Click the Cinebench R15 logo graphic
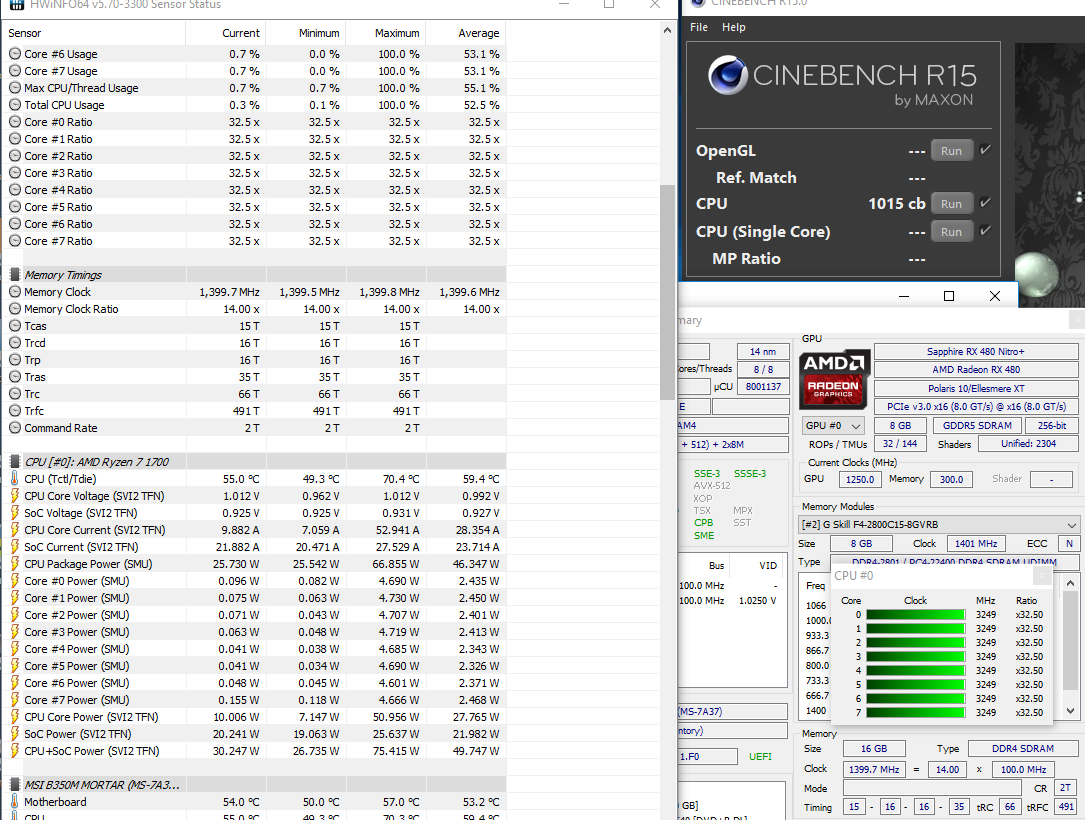Screen dimensions: 1085x820 pos(730,75)
